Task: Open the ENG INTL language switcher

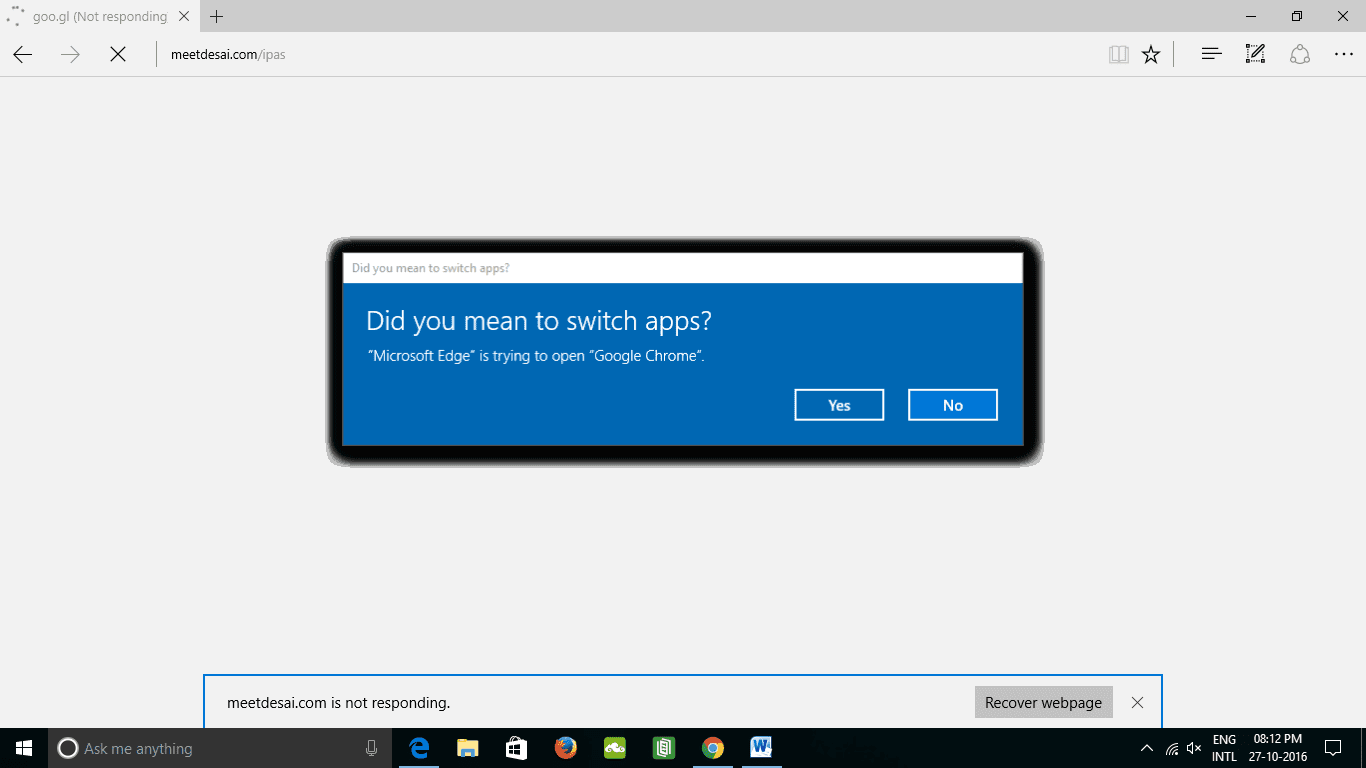Action: tap(1225, 748)
